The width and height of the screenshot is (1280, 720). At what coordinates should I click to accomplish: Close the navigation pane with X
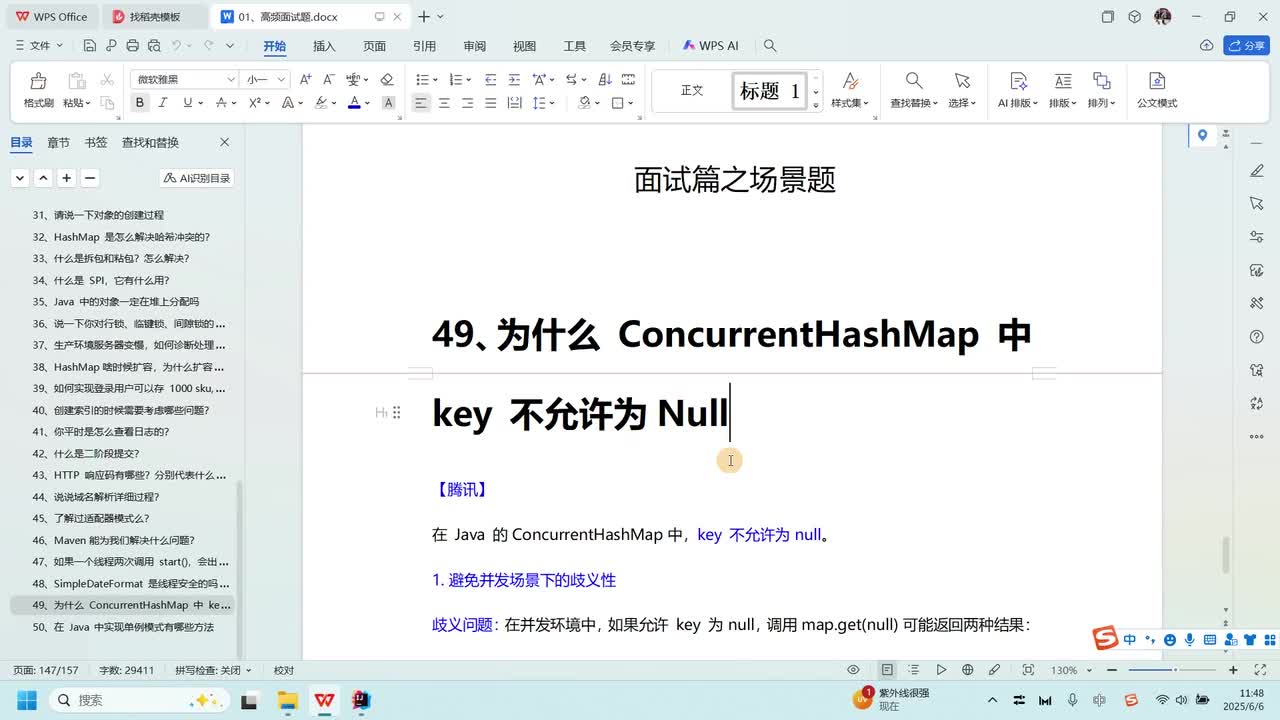point(224,143)
